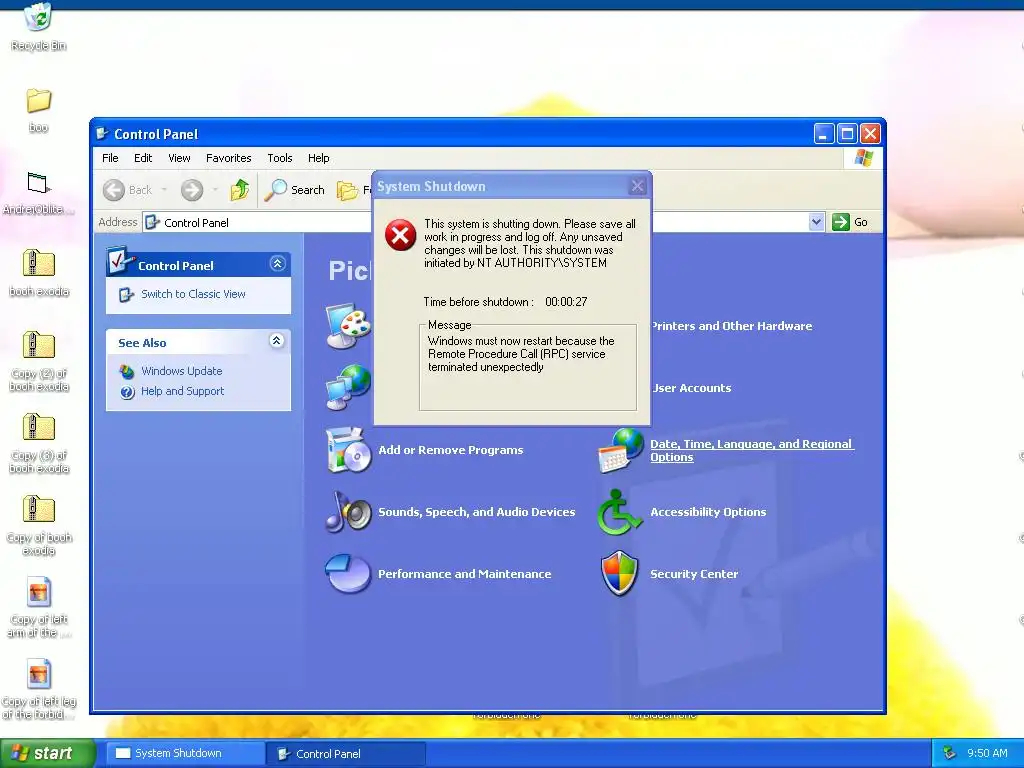1024x768 pixels.
Task: Open Security Center link
Action: (x=694, y=574)
